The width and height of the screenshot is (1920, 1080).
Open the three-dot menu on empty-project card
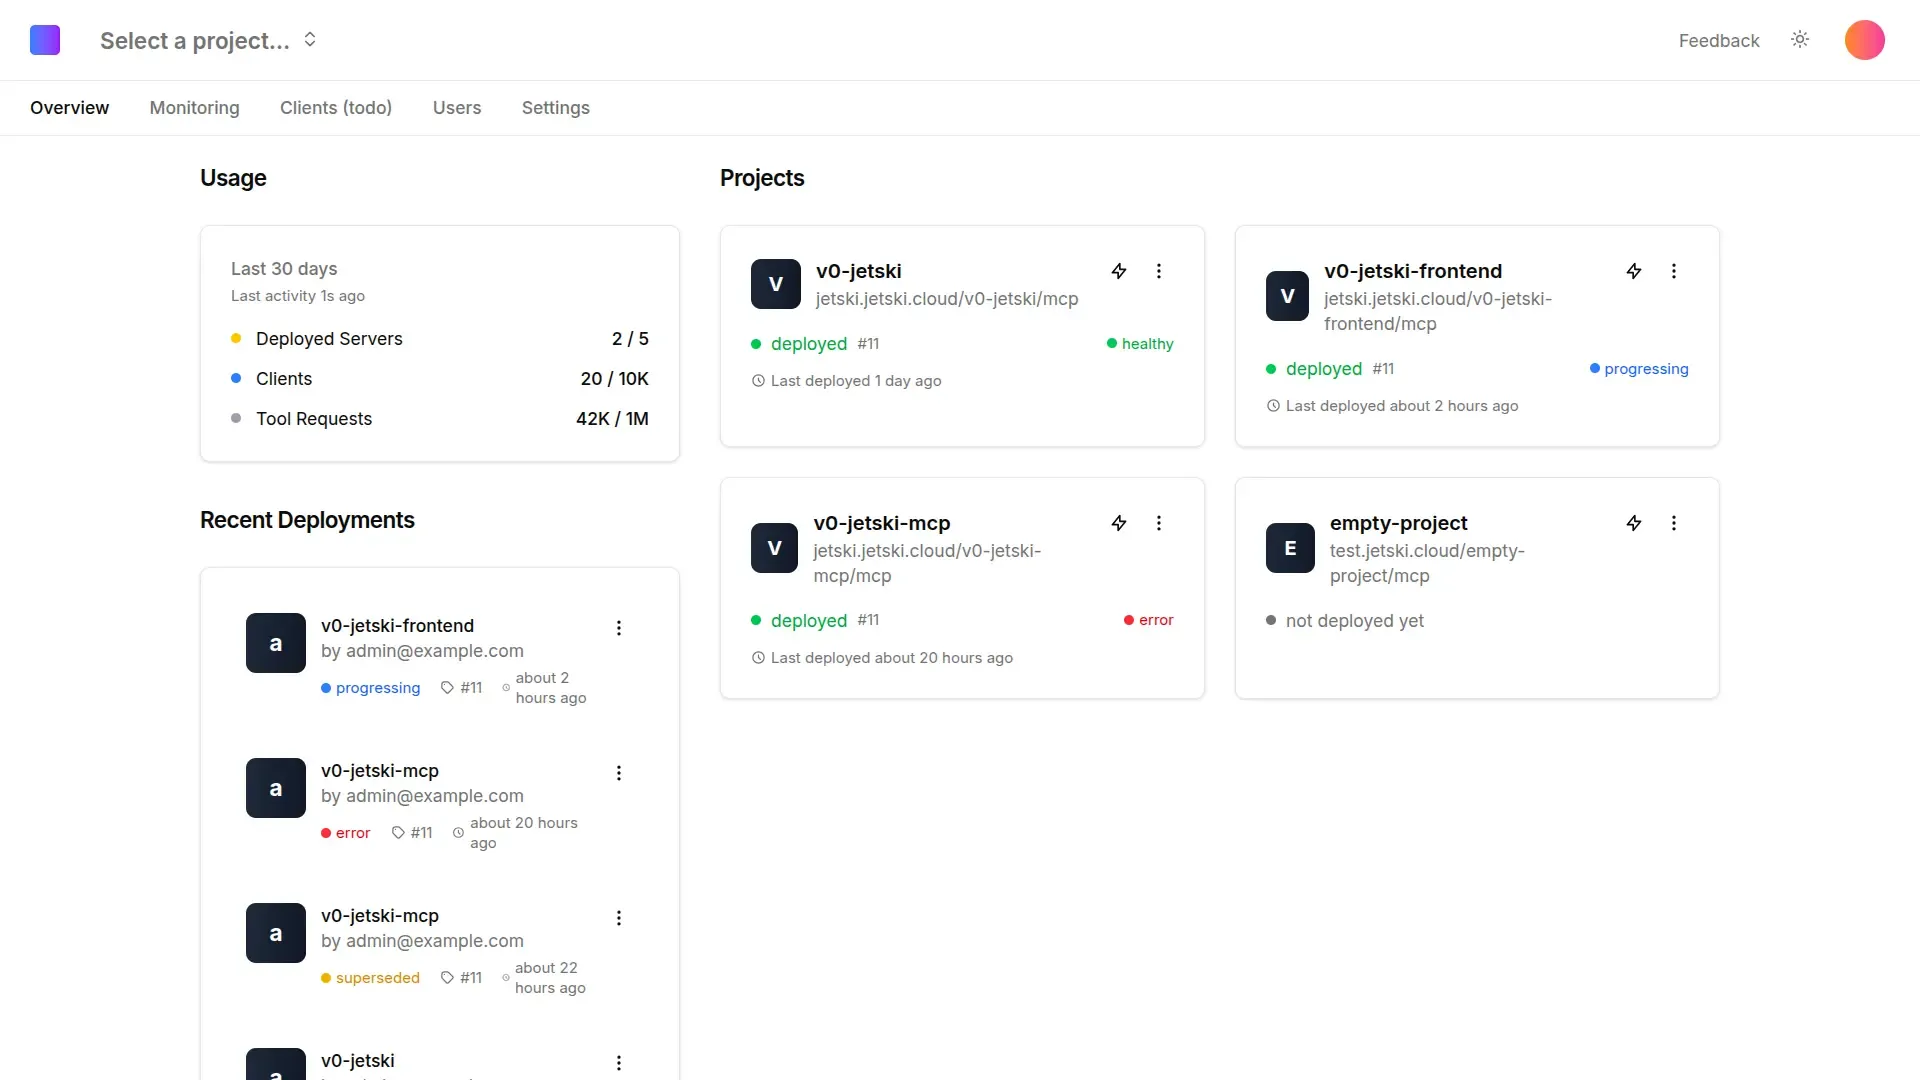(1674, 523)
